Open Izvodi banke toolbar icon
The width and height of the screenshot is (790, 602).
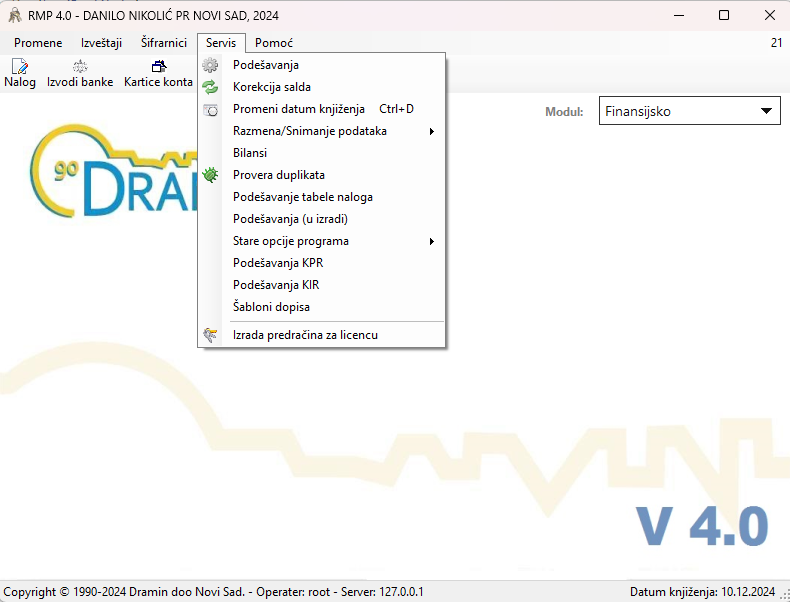point(80,74)
